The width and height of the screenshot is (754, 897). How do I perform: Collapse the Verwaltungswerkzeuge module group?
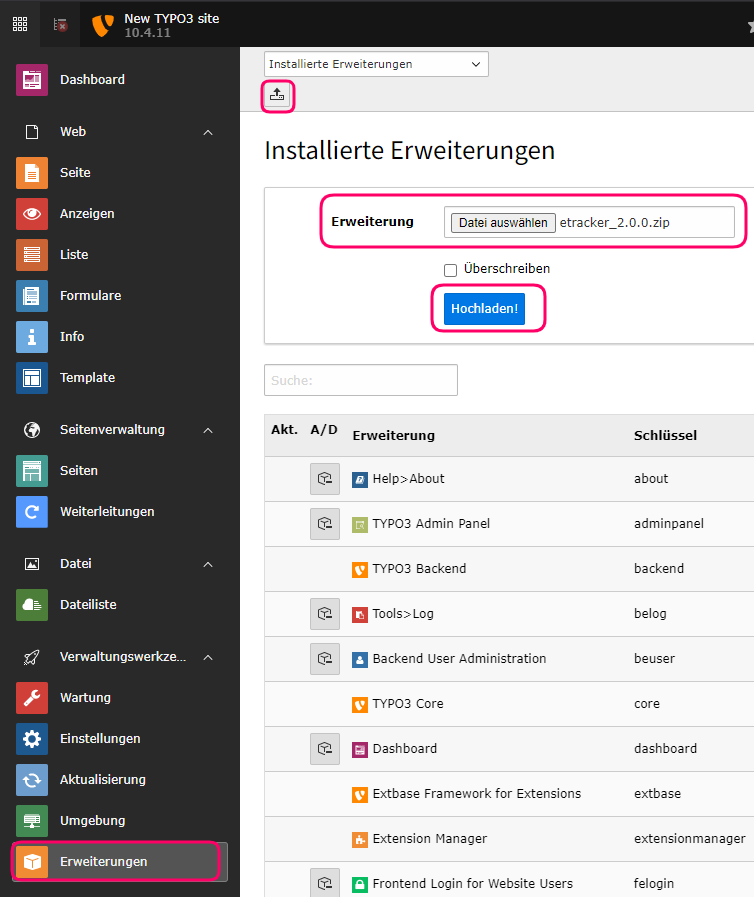(x=208, y=657)
